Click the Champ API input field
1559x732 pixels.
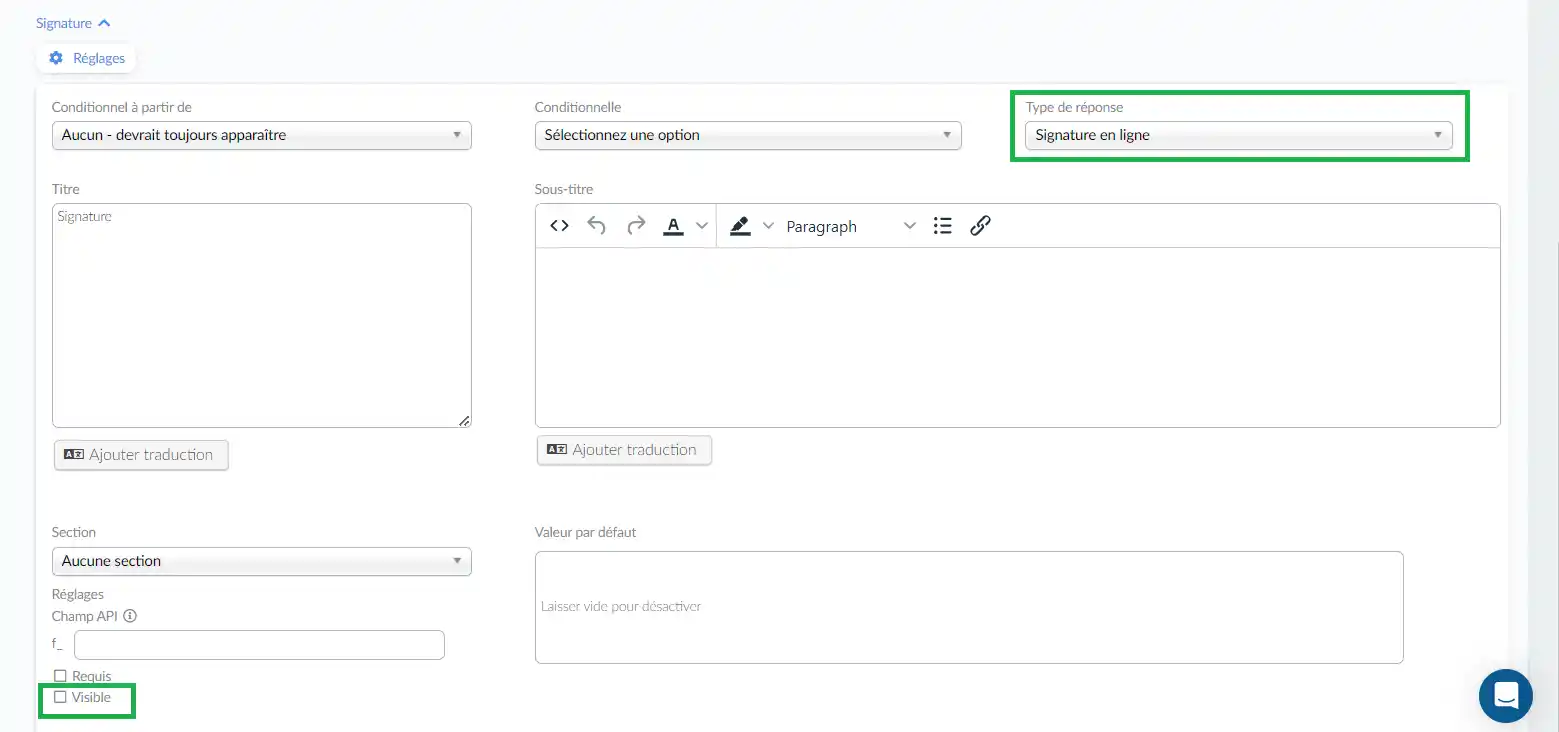click(259, 645)
